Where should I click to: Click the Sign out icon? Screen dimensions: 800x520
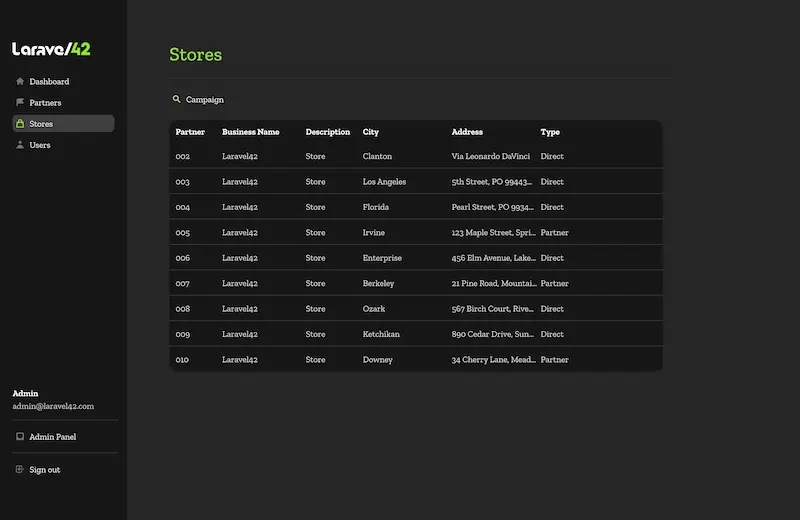click(20, 469)
